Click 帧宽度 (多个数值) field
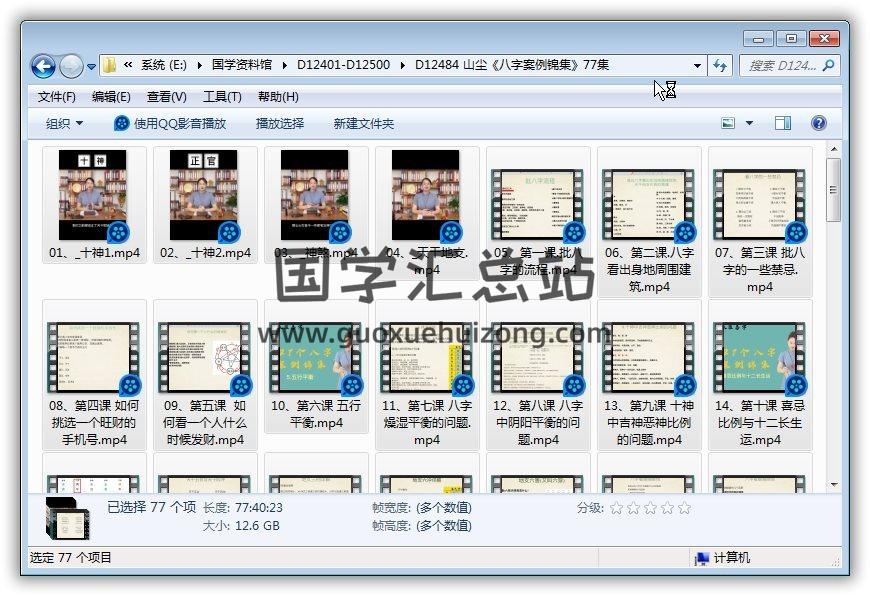The width and height of the screenshot is (870, 596). click(x=422, y=507)
